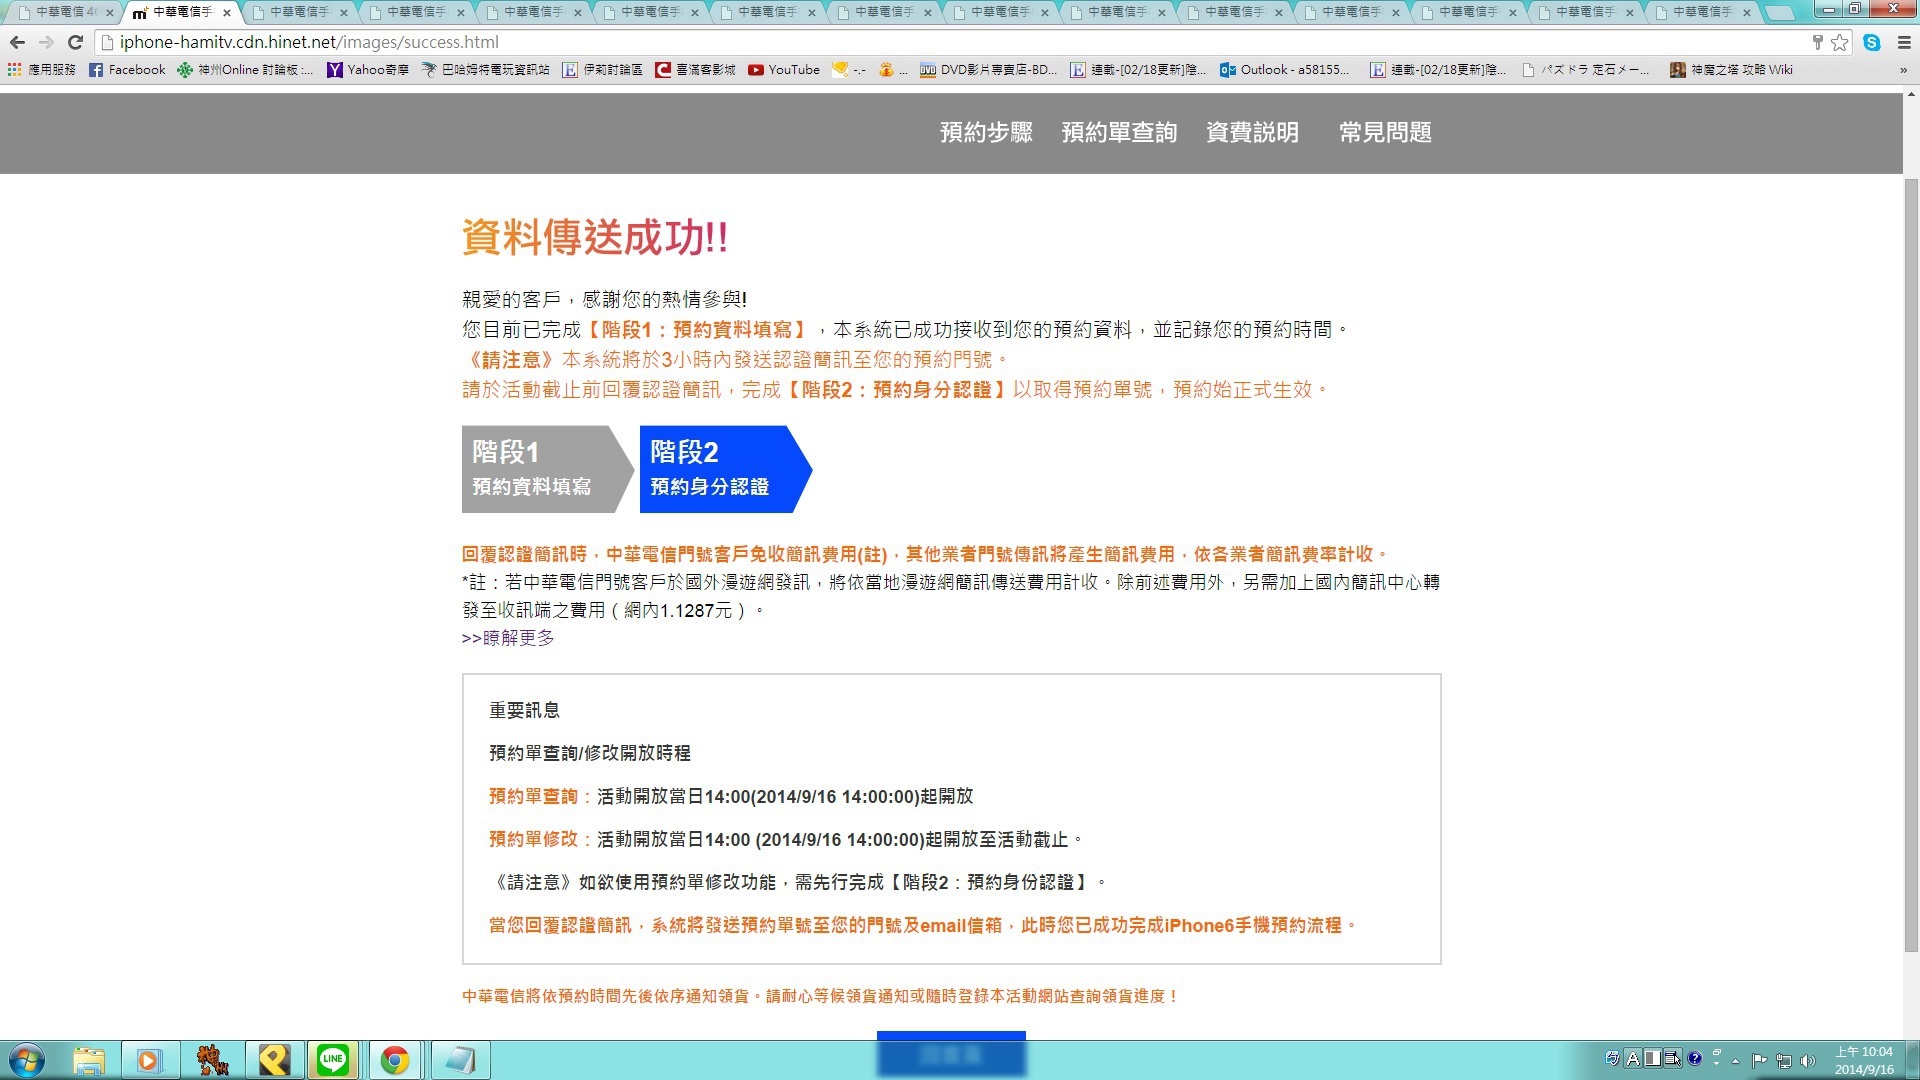This screenshot has height=1080, width=1920.
Task: Switch to Chrome in the taskbar
Action: pos(395,1060)
